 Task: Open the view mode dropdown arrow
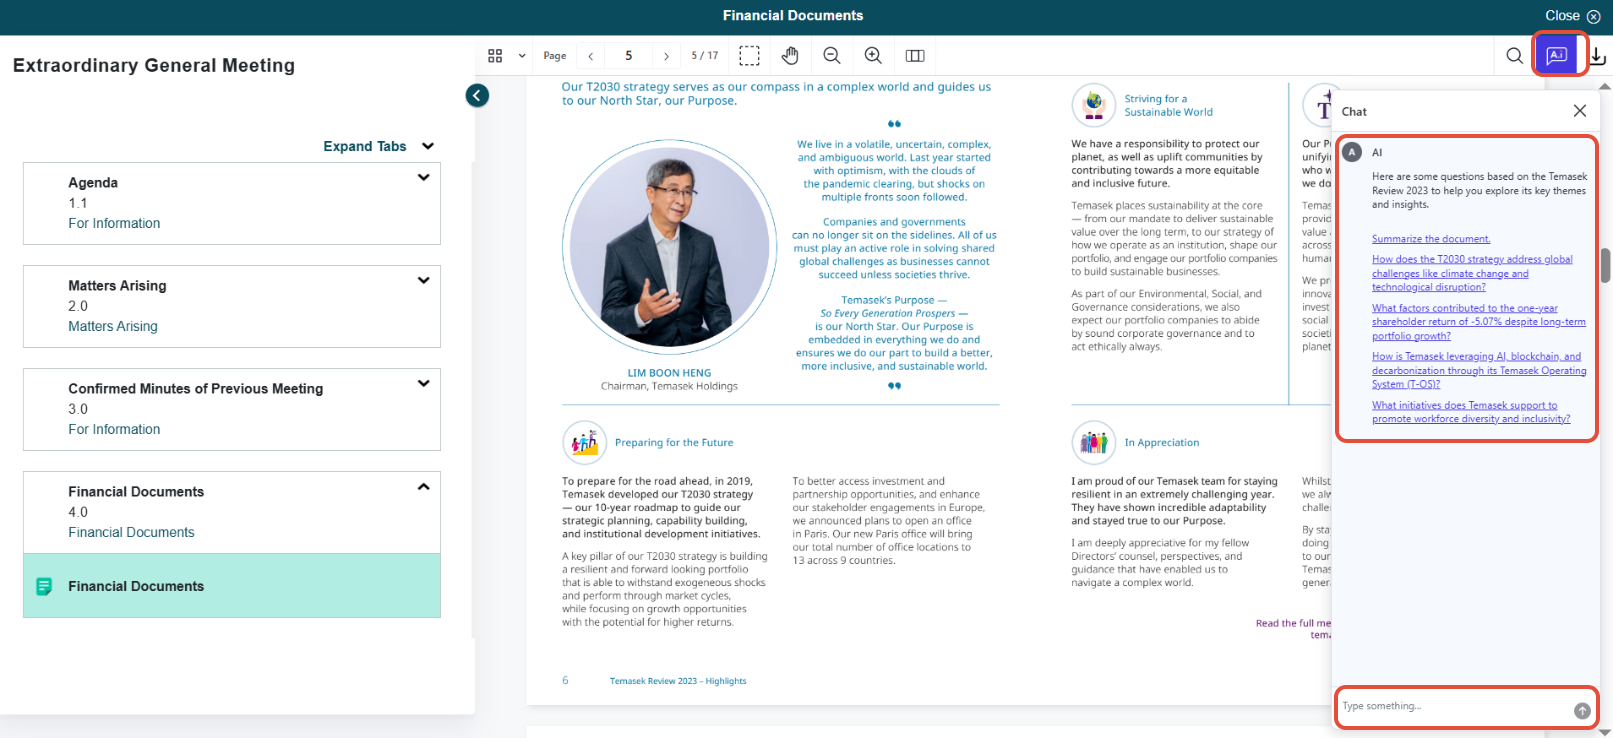[x=522, y=56]
